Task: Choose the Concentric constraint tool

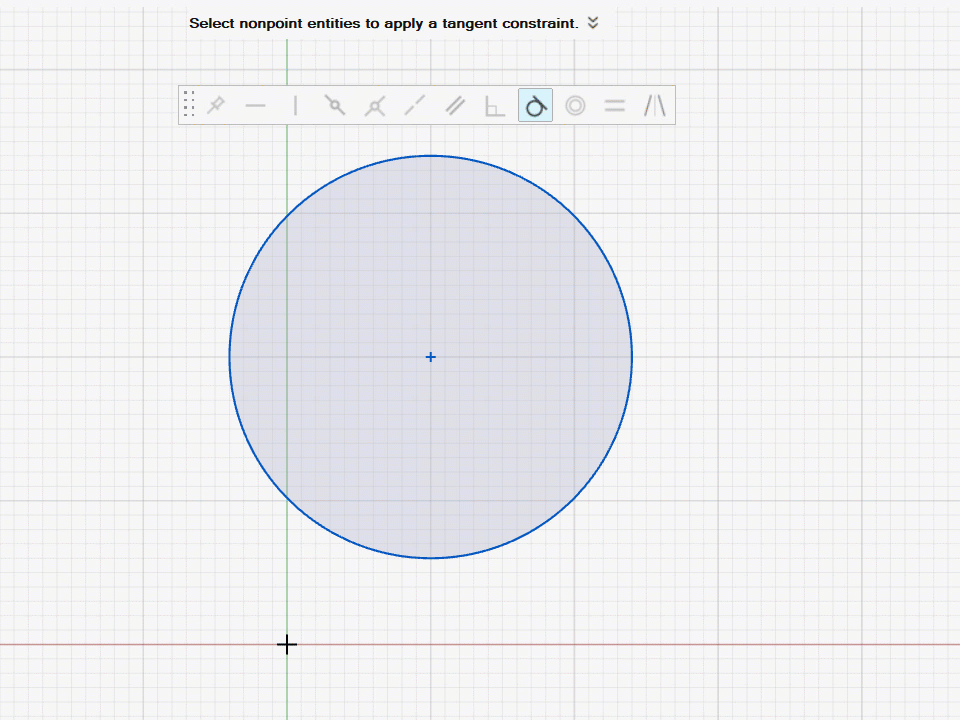Action: pyautogui.click(x=575, y=105)
